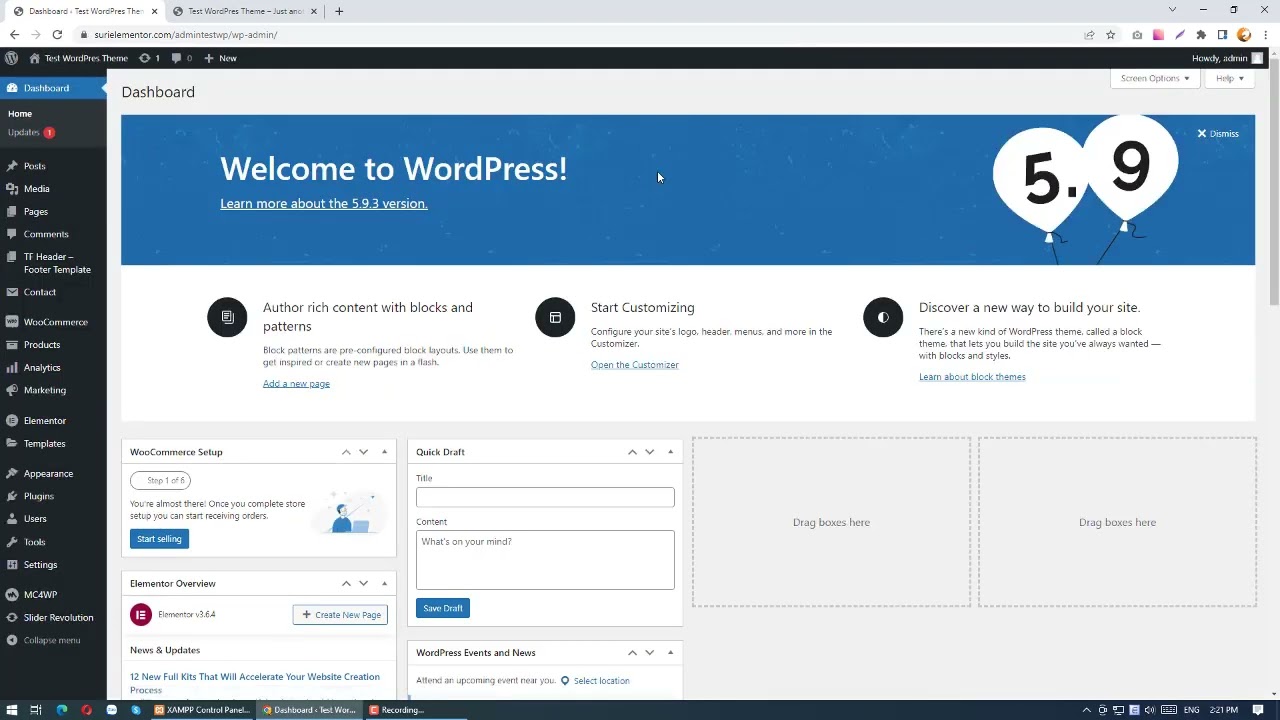Click the Marketing megaphone icon

pyautogui.click(x=12, y=390)
